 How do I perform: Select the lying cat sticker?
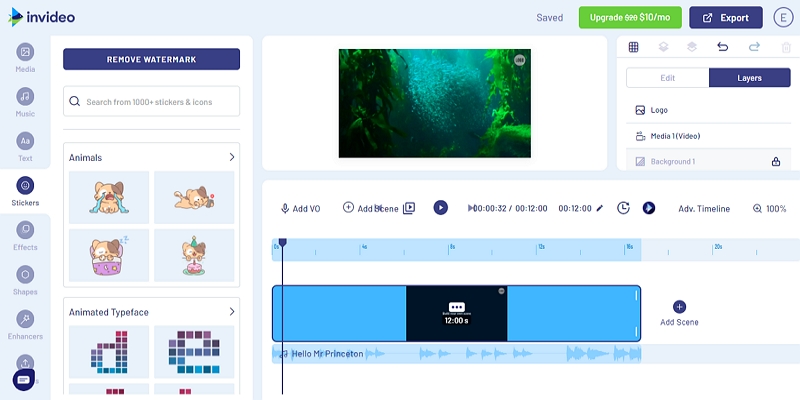click(x=194, y=197)
